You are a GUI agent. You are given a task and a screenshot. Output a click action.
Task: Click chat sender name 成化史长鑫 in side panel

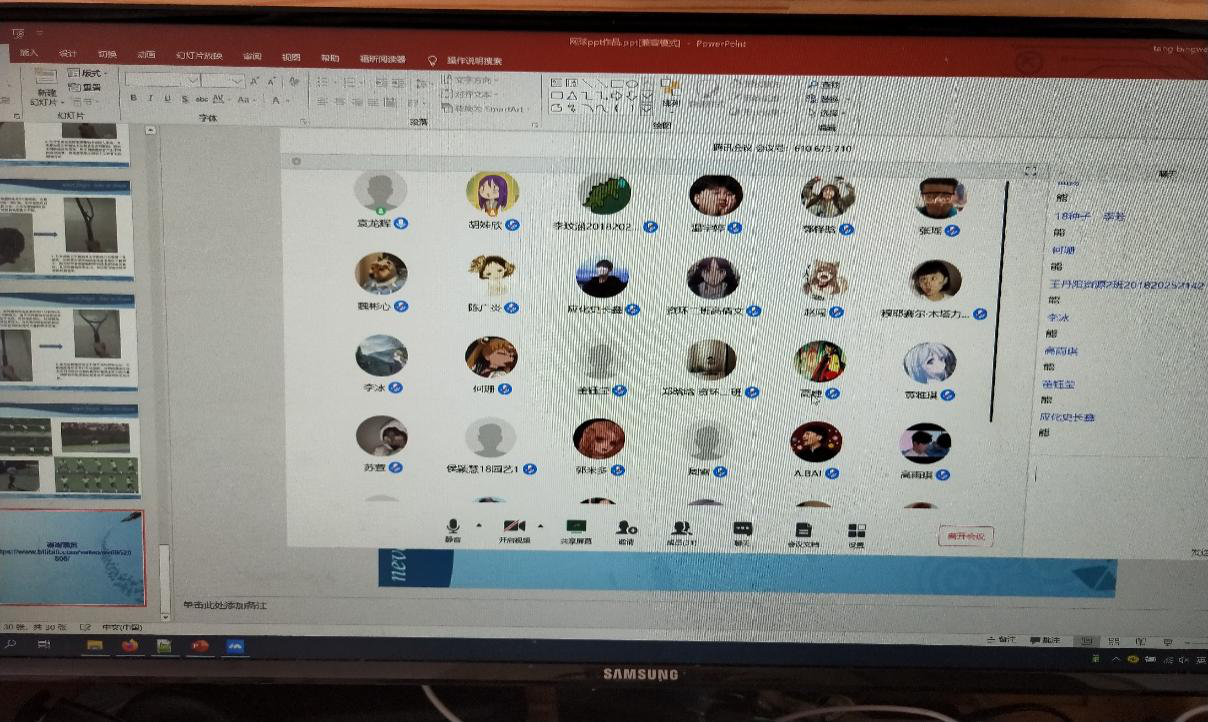pos(1067,416)
